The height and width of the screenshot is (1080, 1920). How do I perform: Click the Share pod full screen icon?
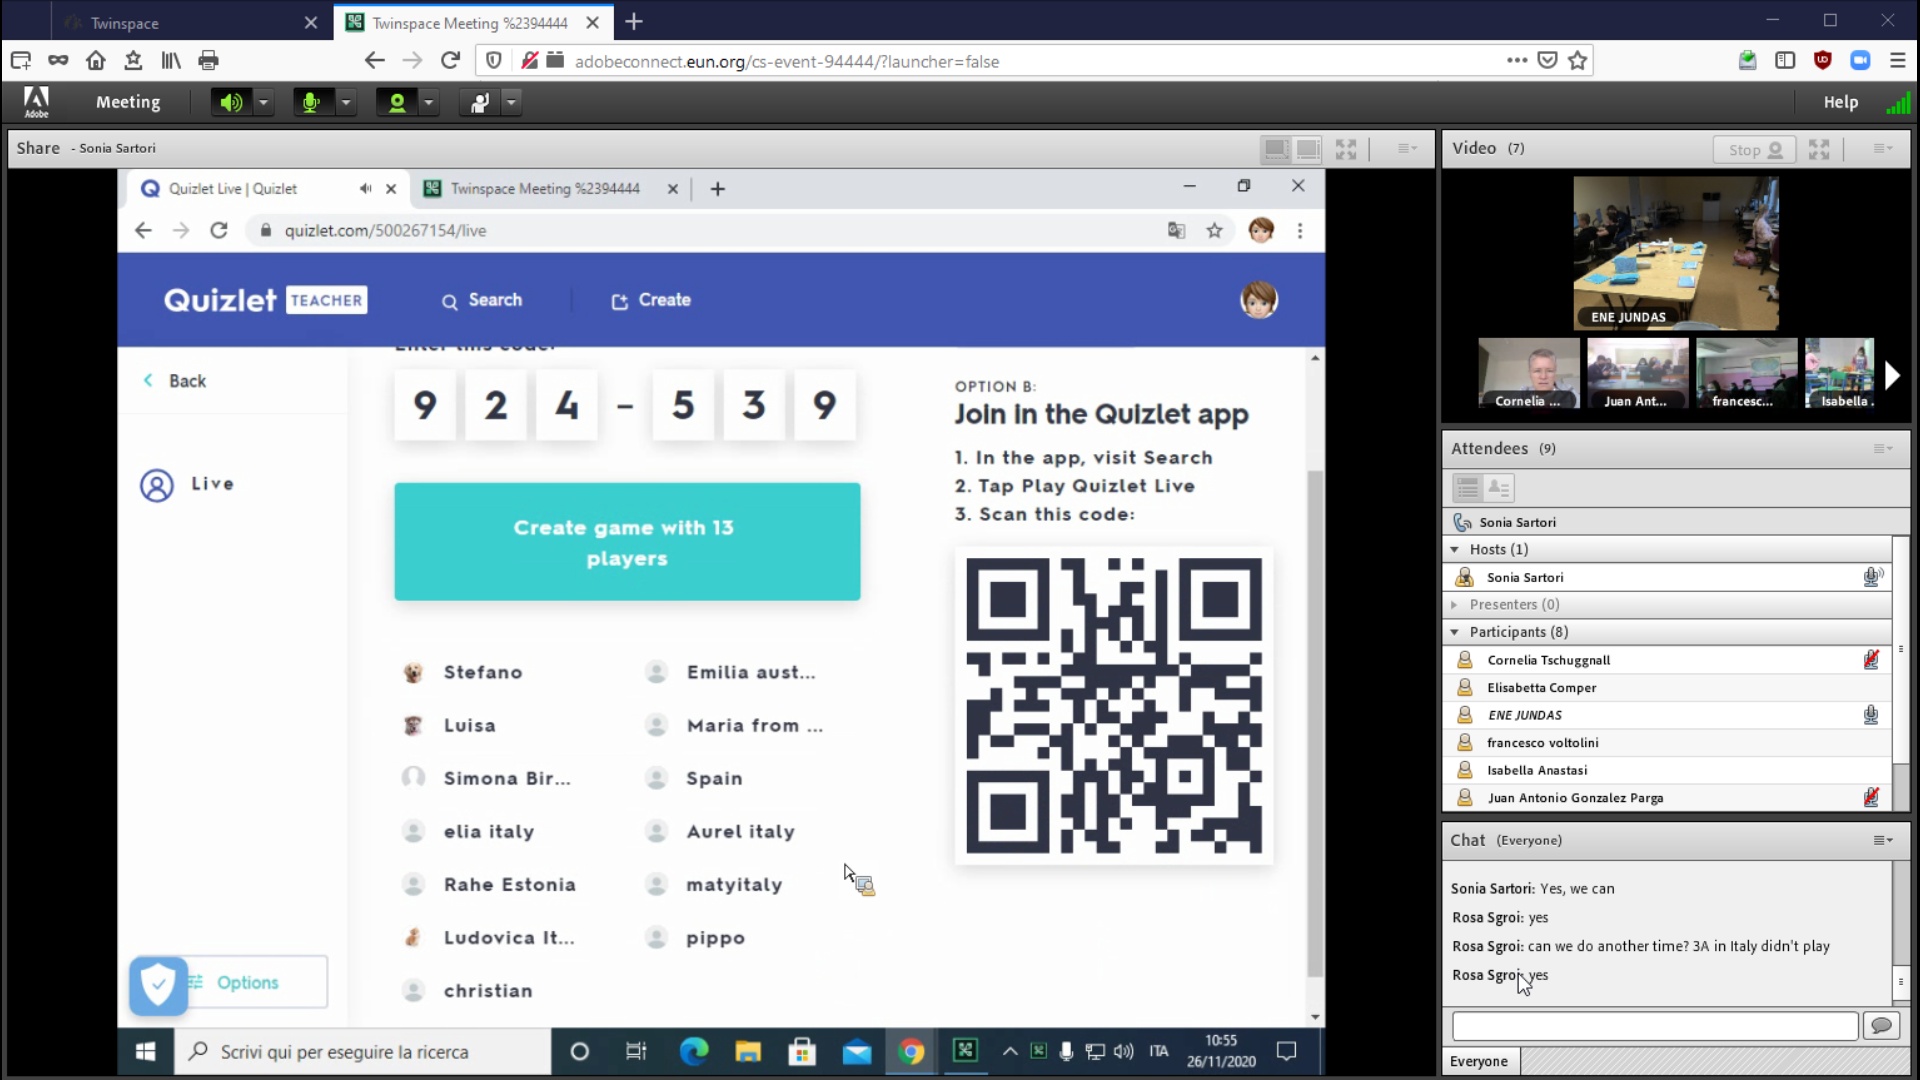(1346, 149)
